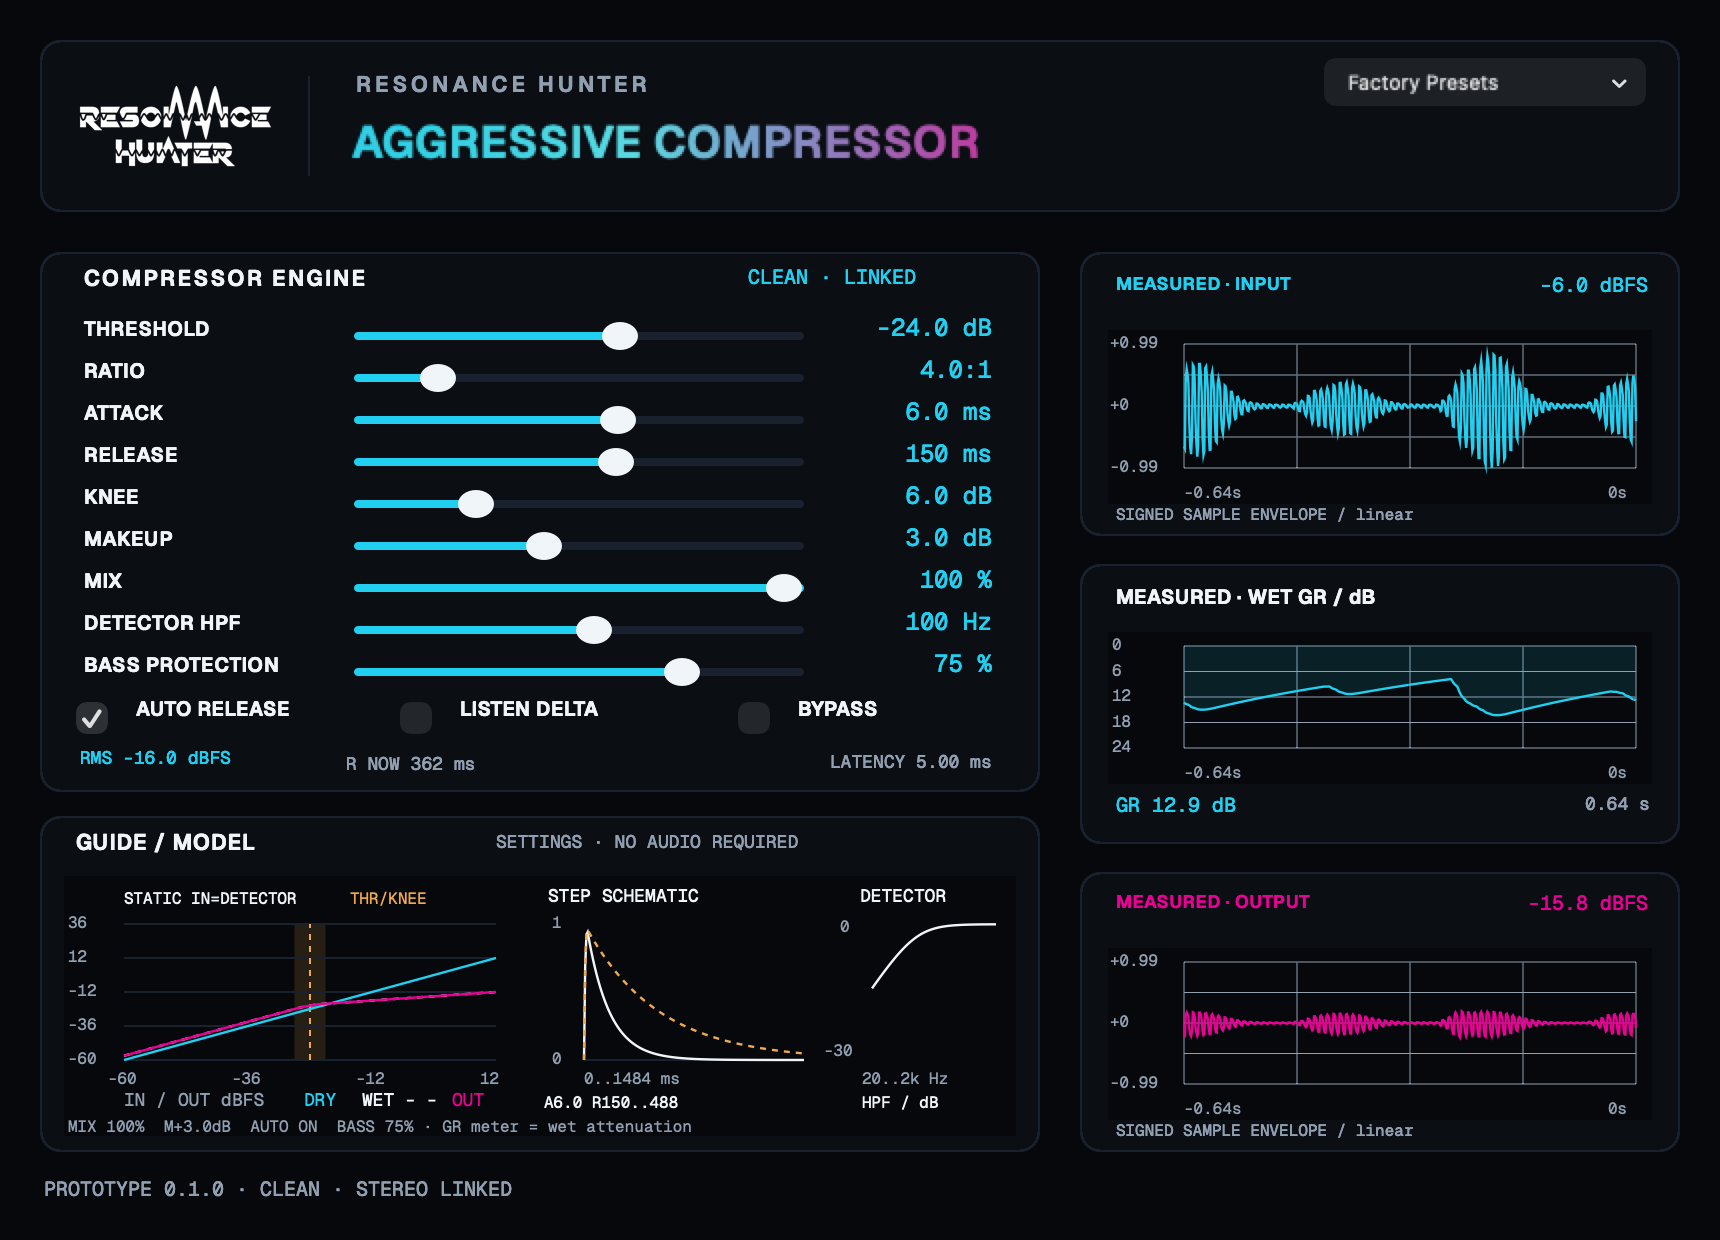Click the GR 12.9 dB readout
This screenshot has height=1240, width=1720.
click(x=1176, y=805)
